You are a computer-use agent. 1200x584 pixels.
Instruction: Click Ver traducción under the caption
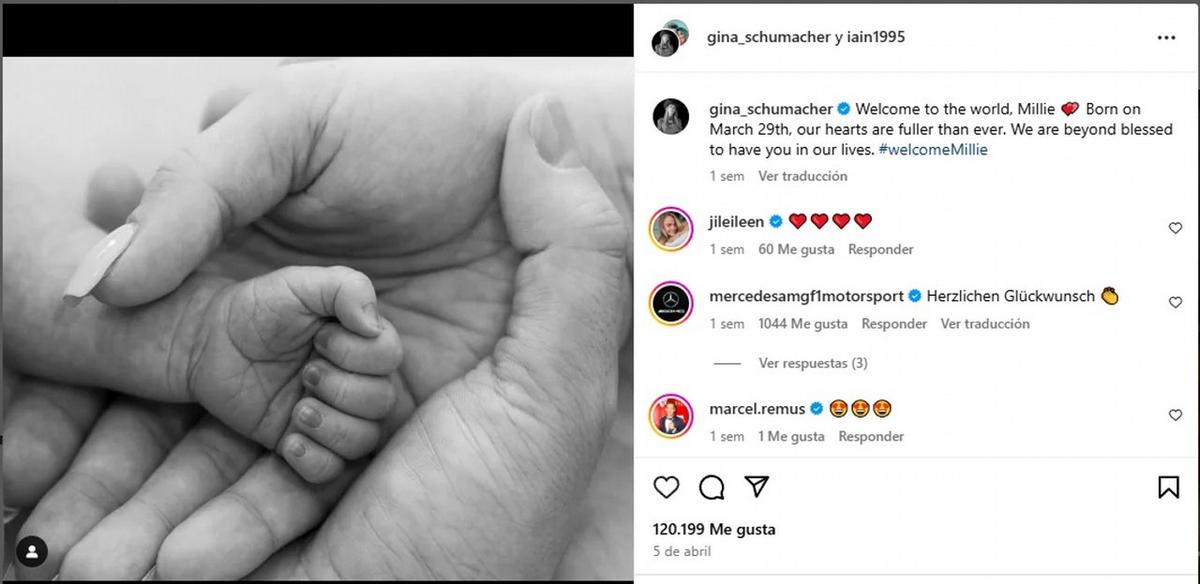[802, 176]
